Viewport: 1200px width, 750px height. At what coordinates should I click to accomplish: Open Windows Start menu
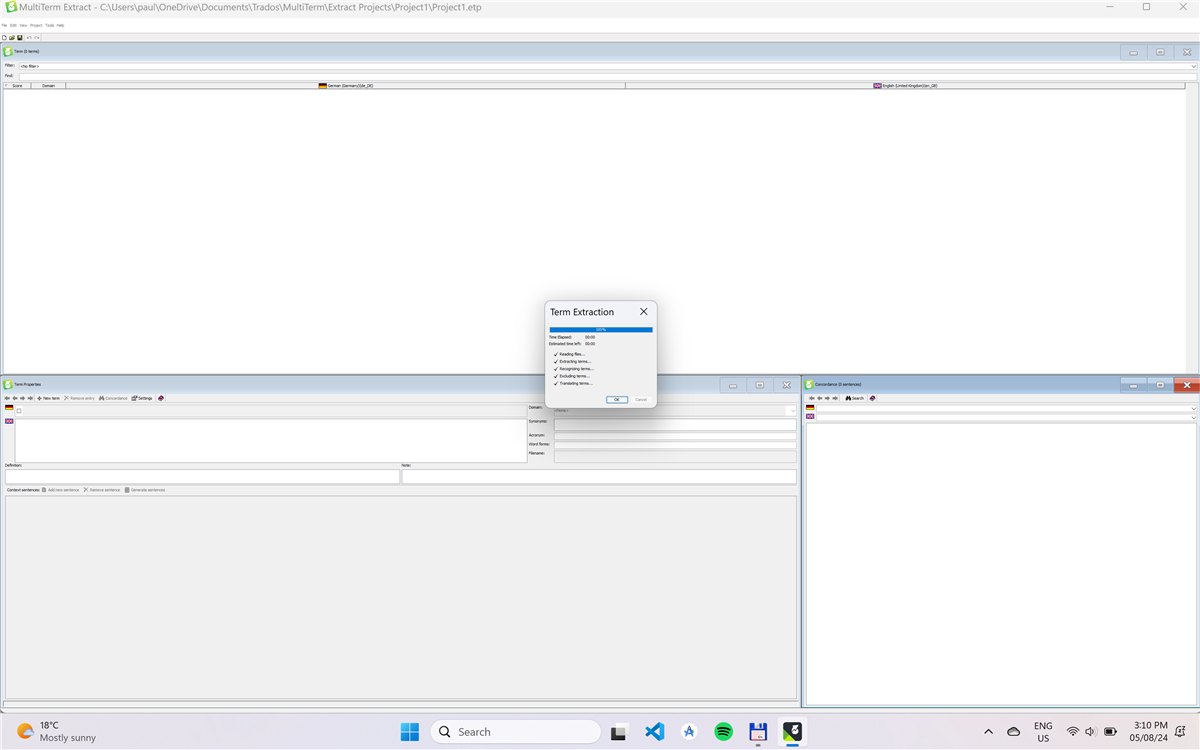pos(410,731)
